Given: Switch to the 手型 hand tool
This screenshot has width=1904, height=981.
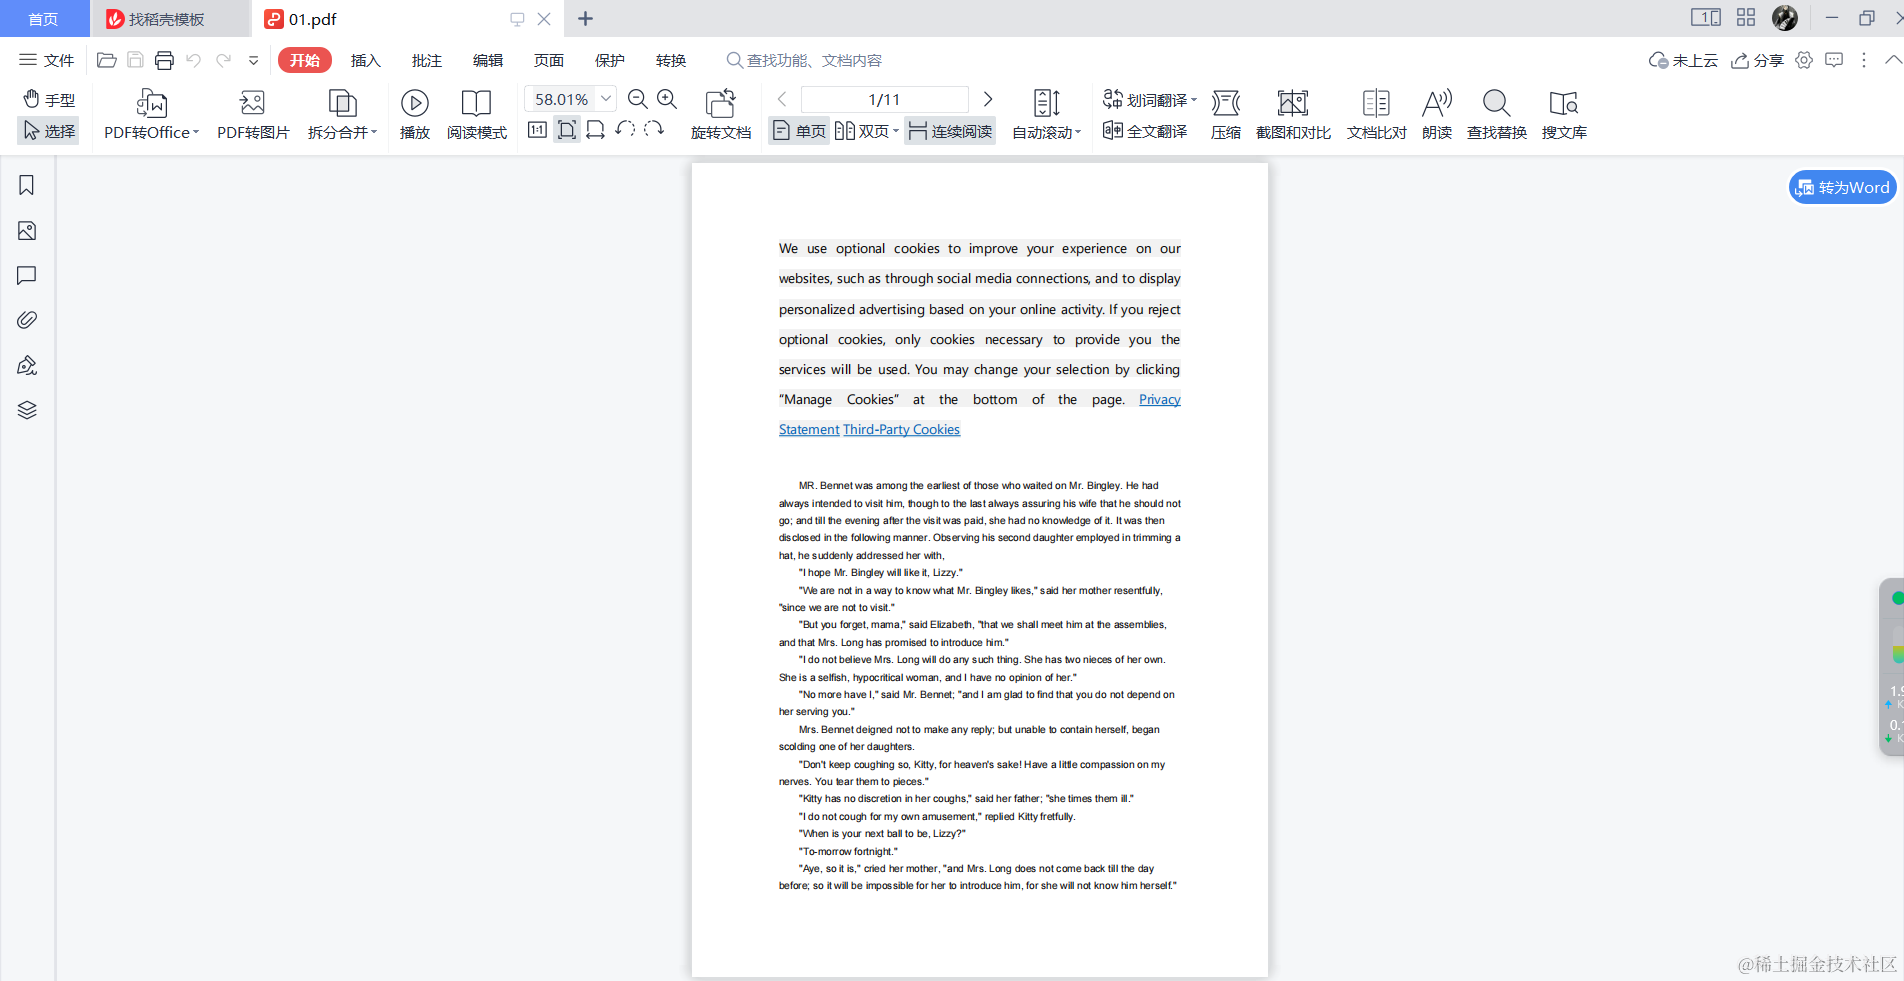Looking at the screenshot, I should (48, 99).
